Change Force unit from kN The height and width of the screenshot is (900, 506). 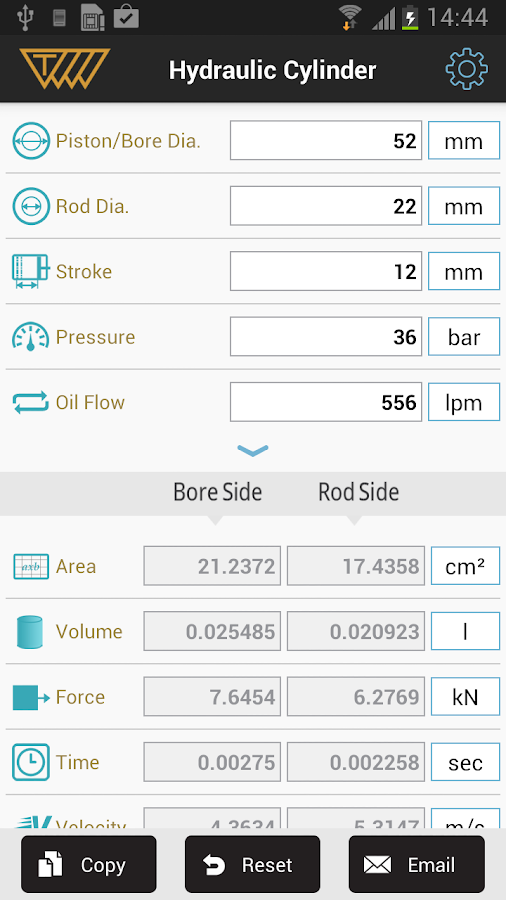[465, 697]
